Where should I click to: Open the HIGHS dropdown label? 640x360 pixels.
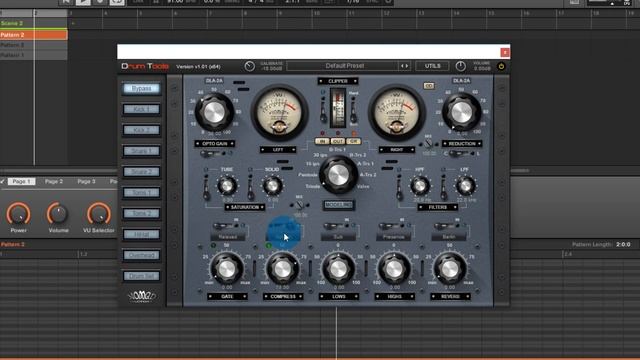pos(394,297)
